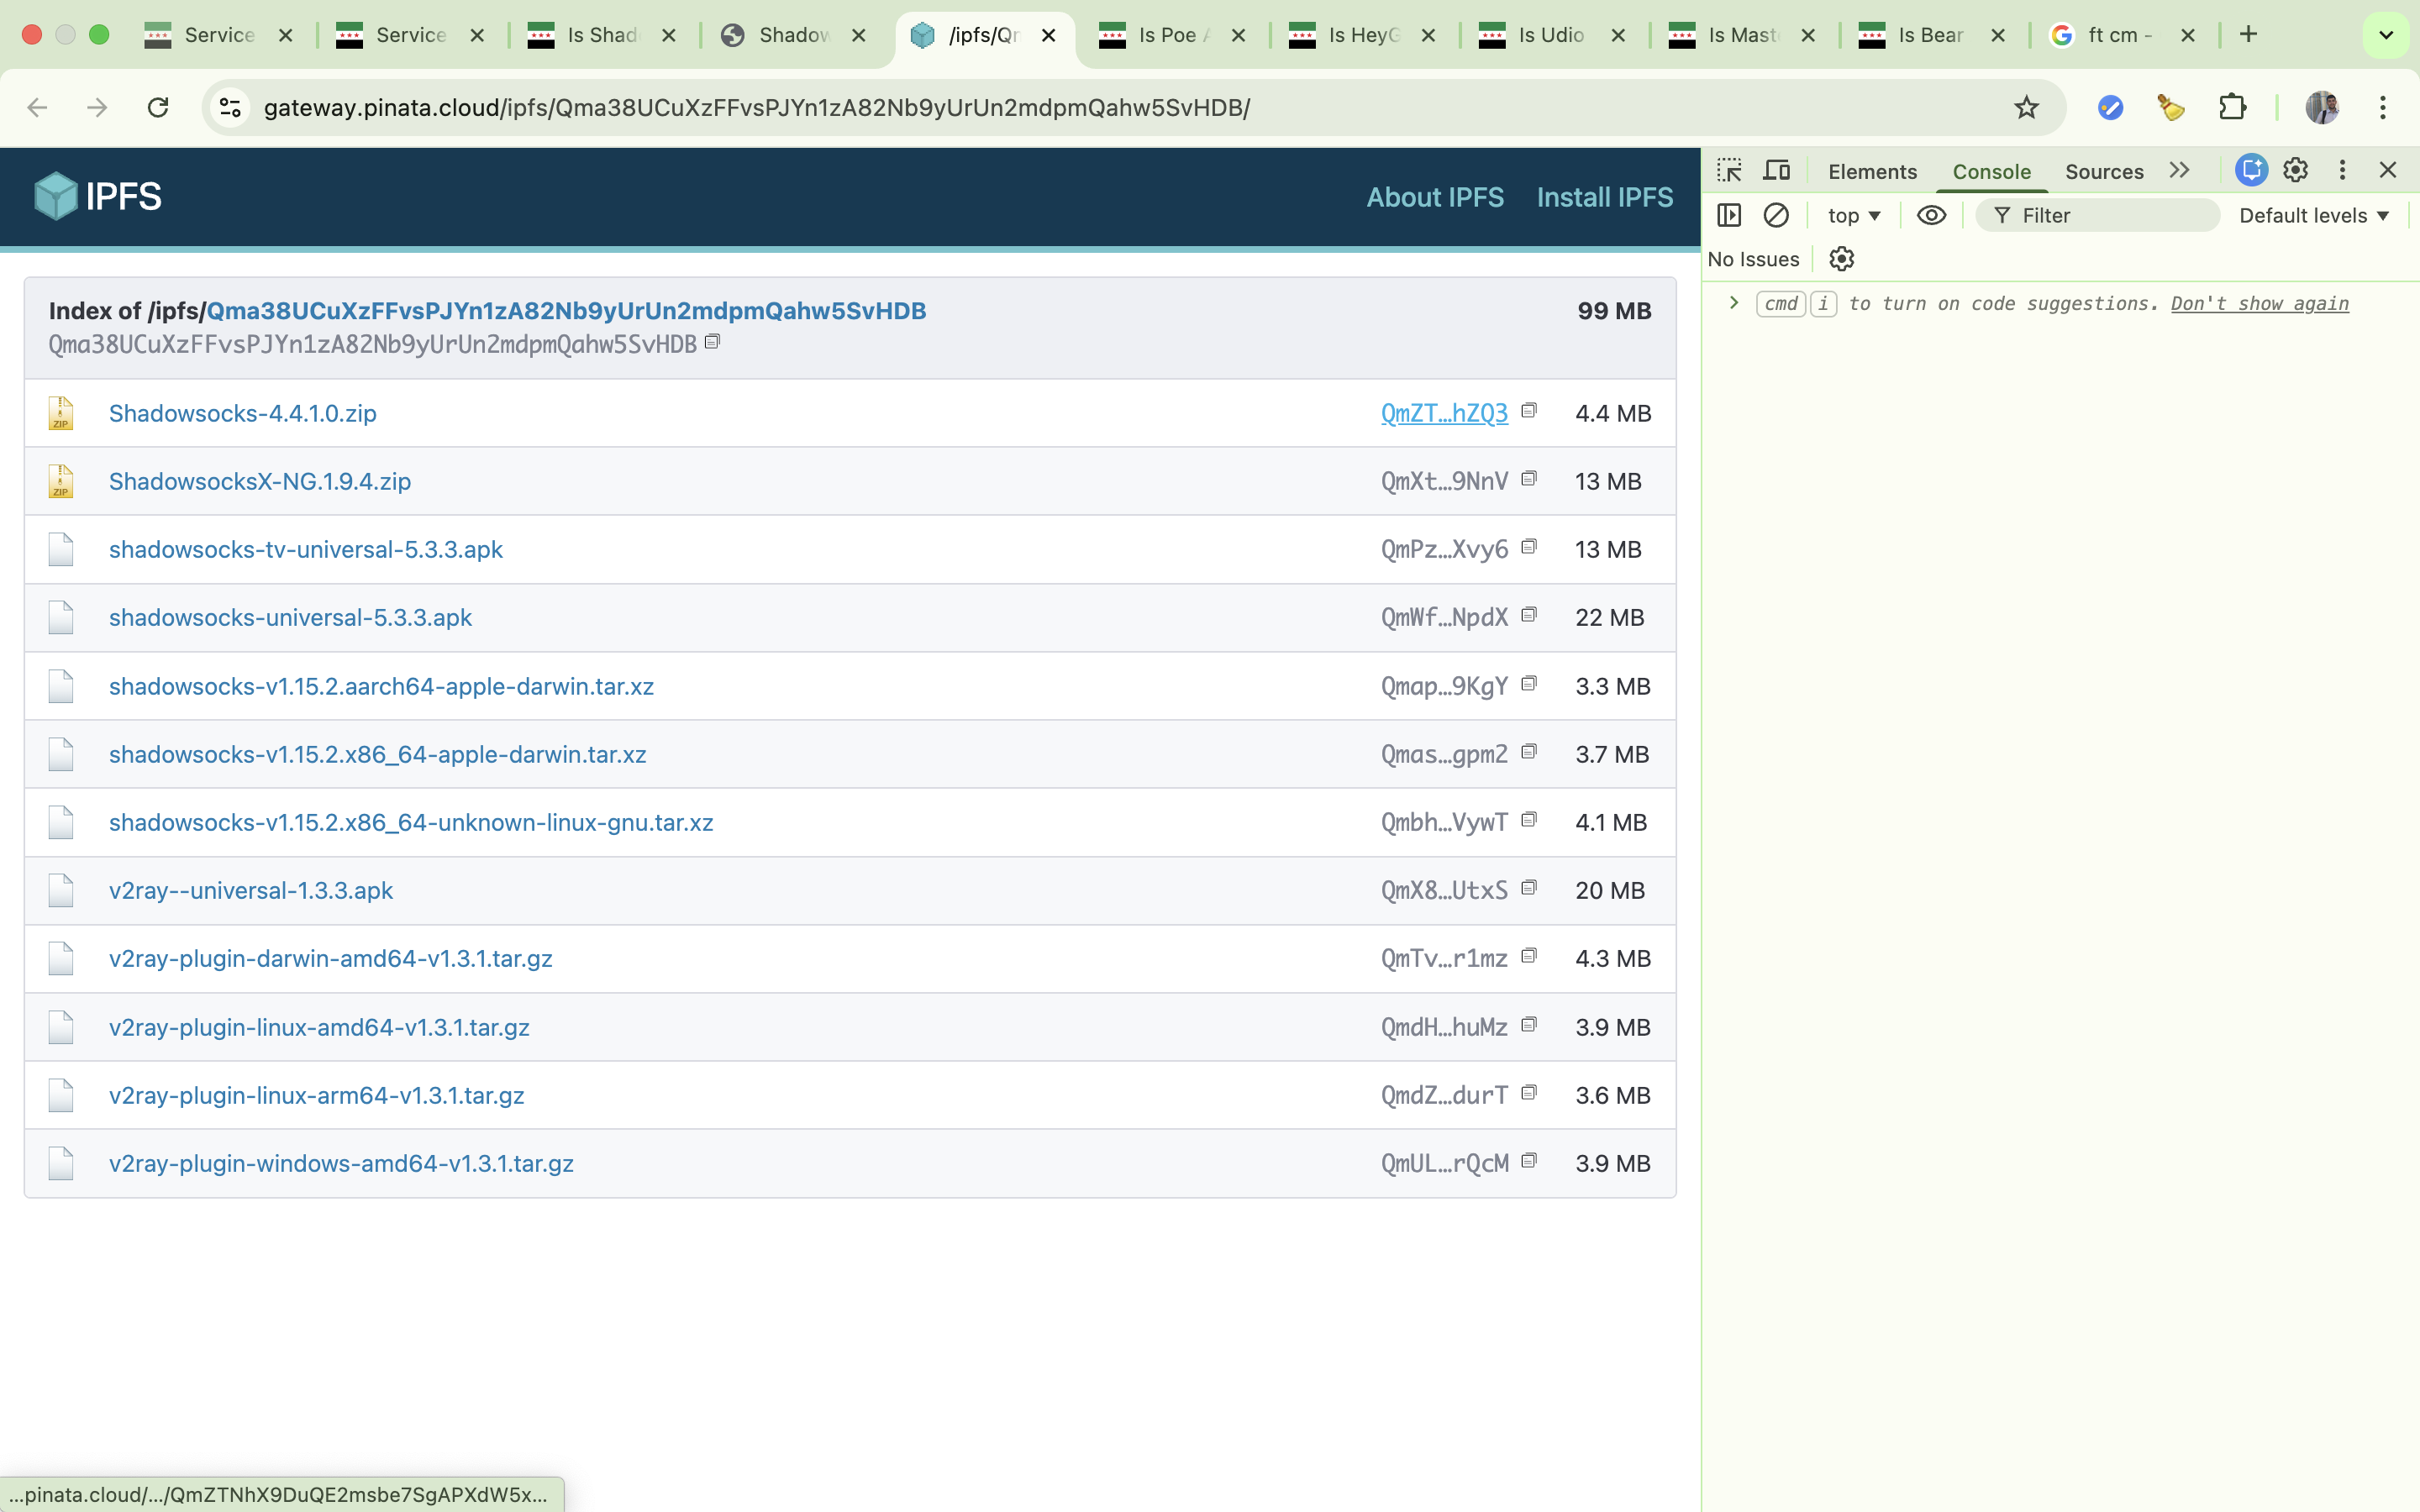Toggle the device toolbar icon in DevTools
This screenshot has width=2420, height=1512.
[x=1776, y=170]
